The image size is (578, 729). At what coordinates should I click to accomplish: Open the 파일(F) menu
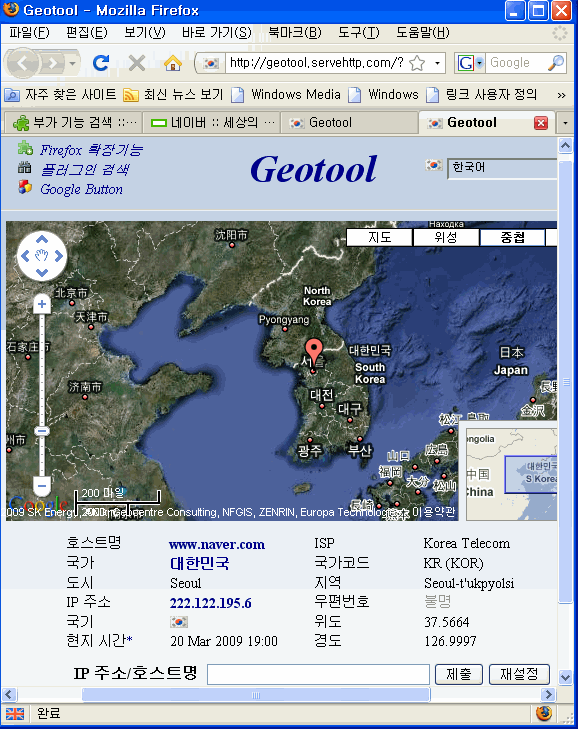click(29, 33)
